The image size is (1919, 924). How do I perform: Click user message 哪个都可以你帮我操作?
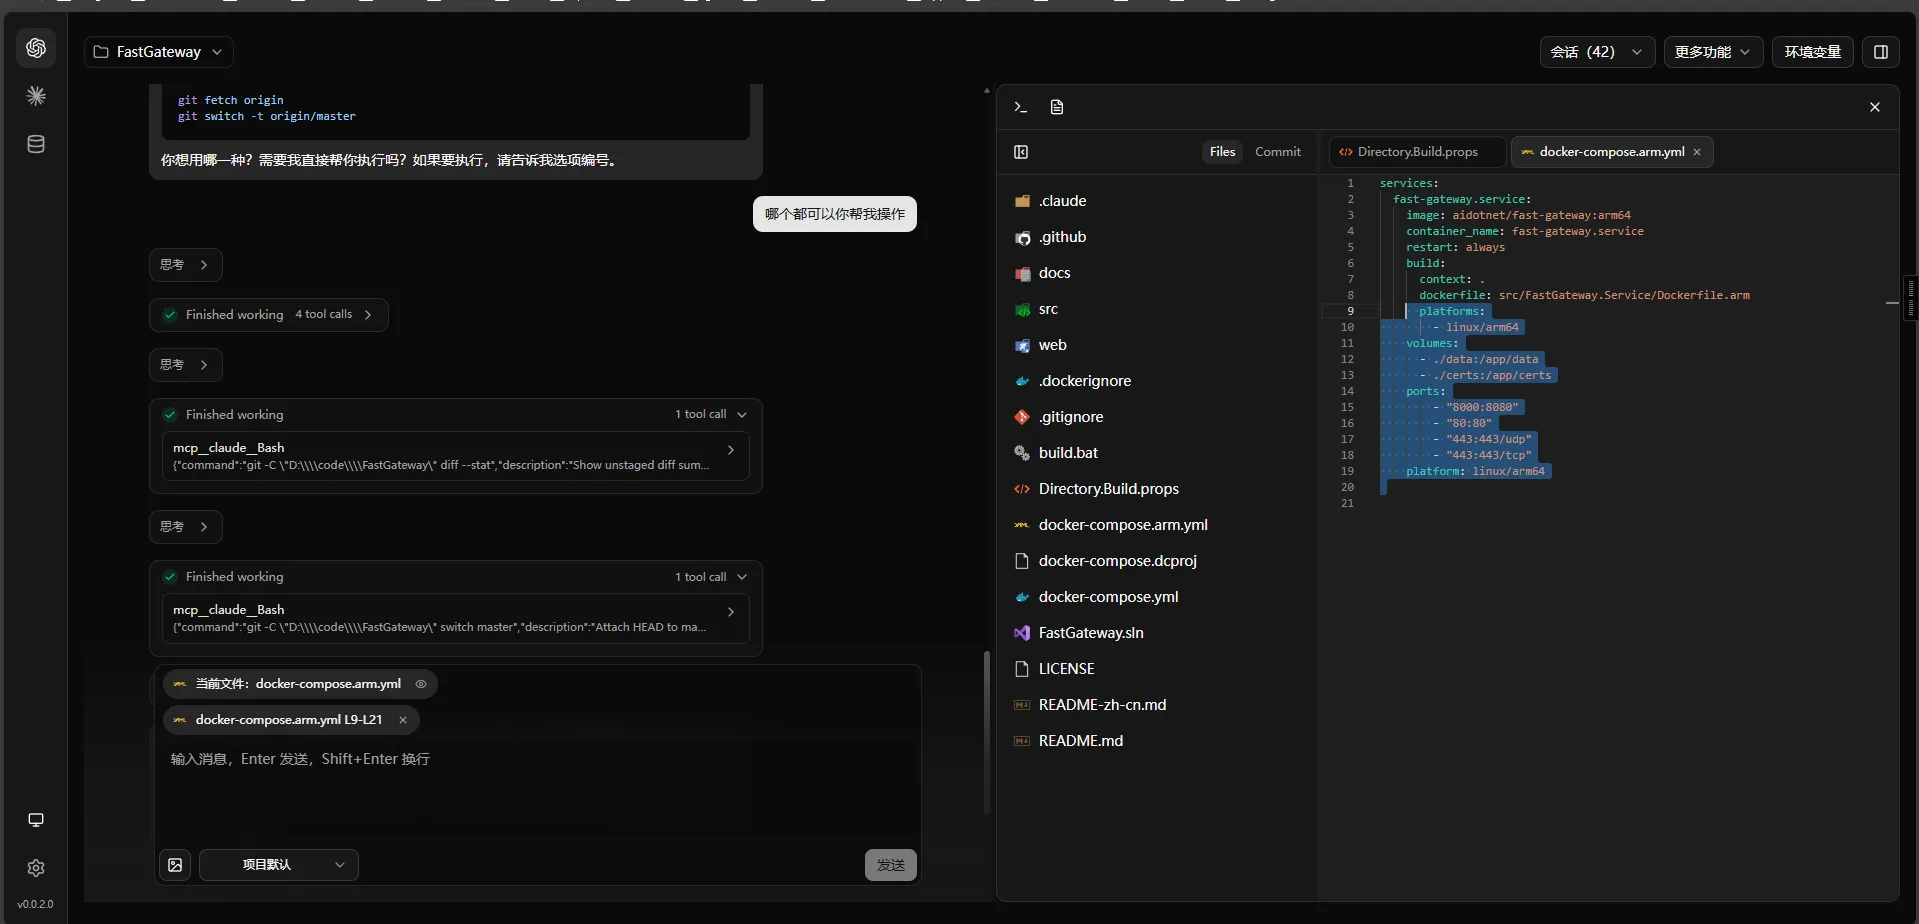click(x=835, y=214)
